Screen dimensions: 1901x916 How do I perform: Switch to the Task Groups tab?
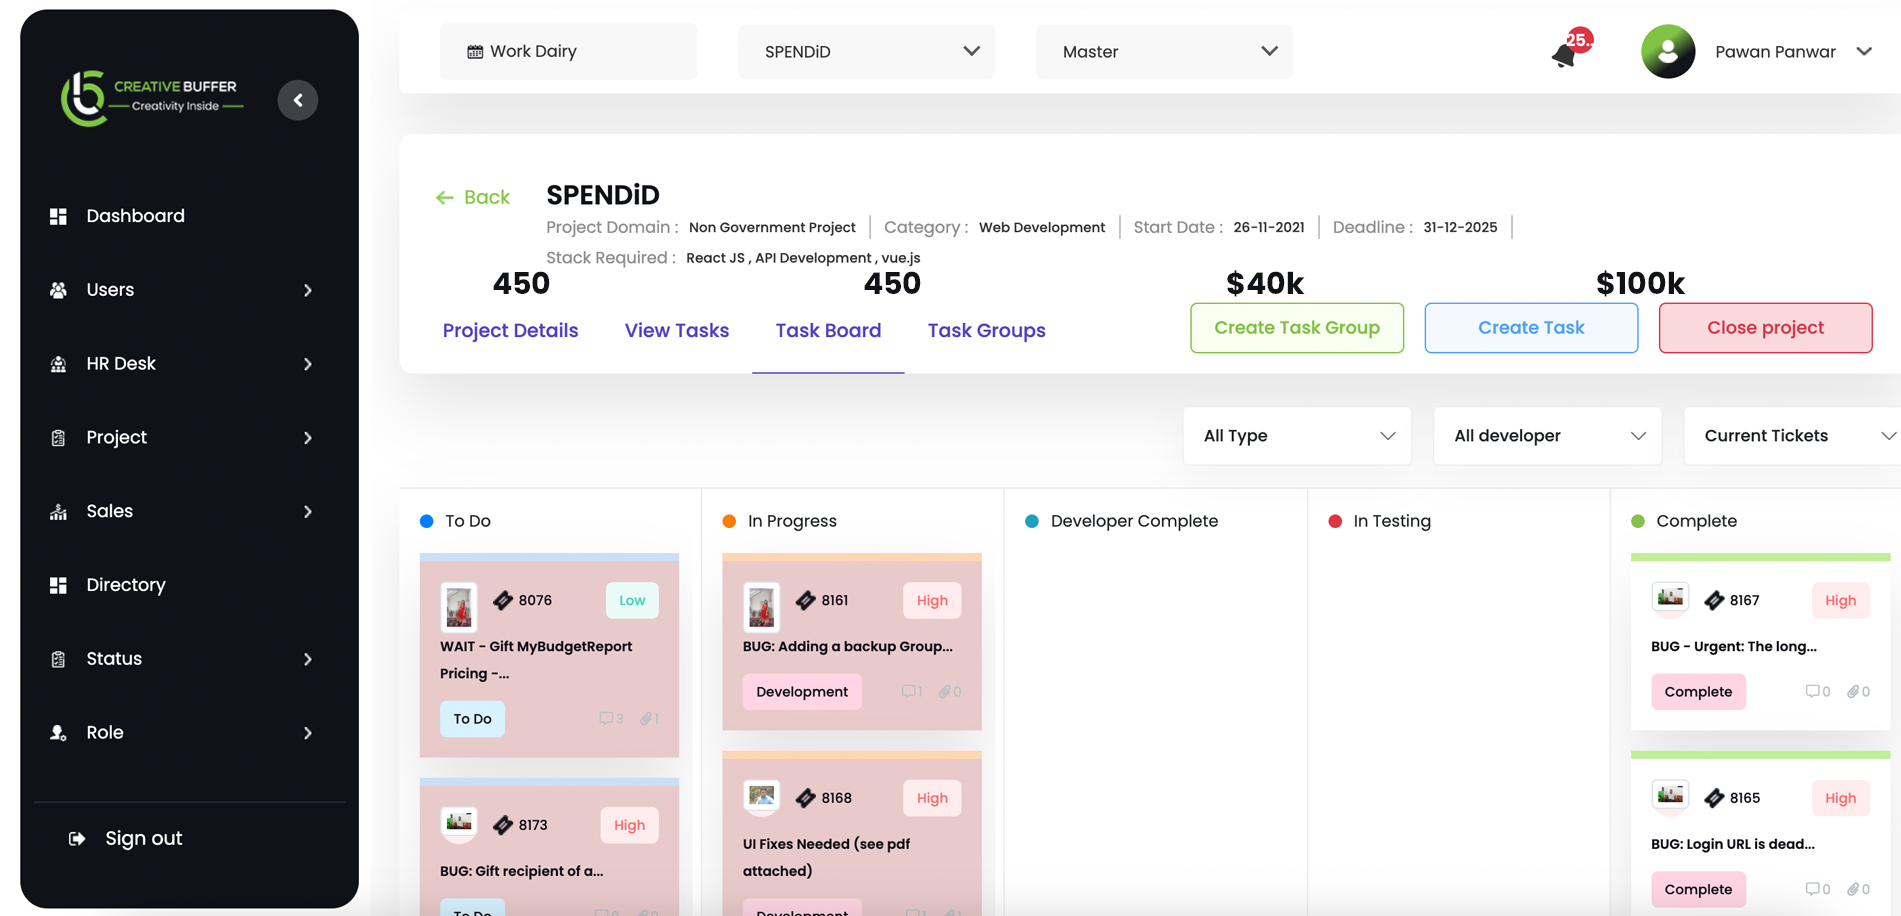986,330
